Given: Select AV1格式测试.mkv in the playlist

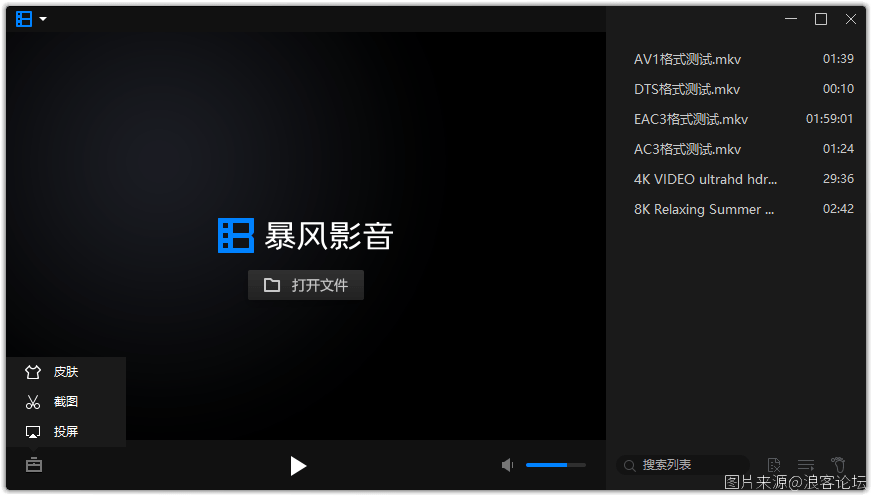Looking at the screenshot, I should [743, 59].
